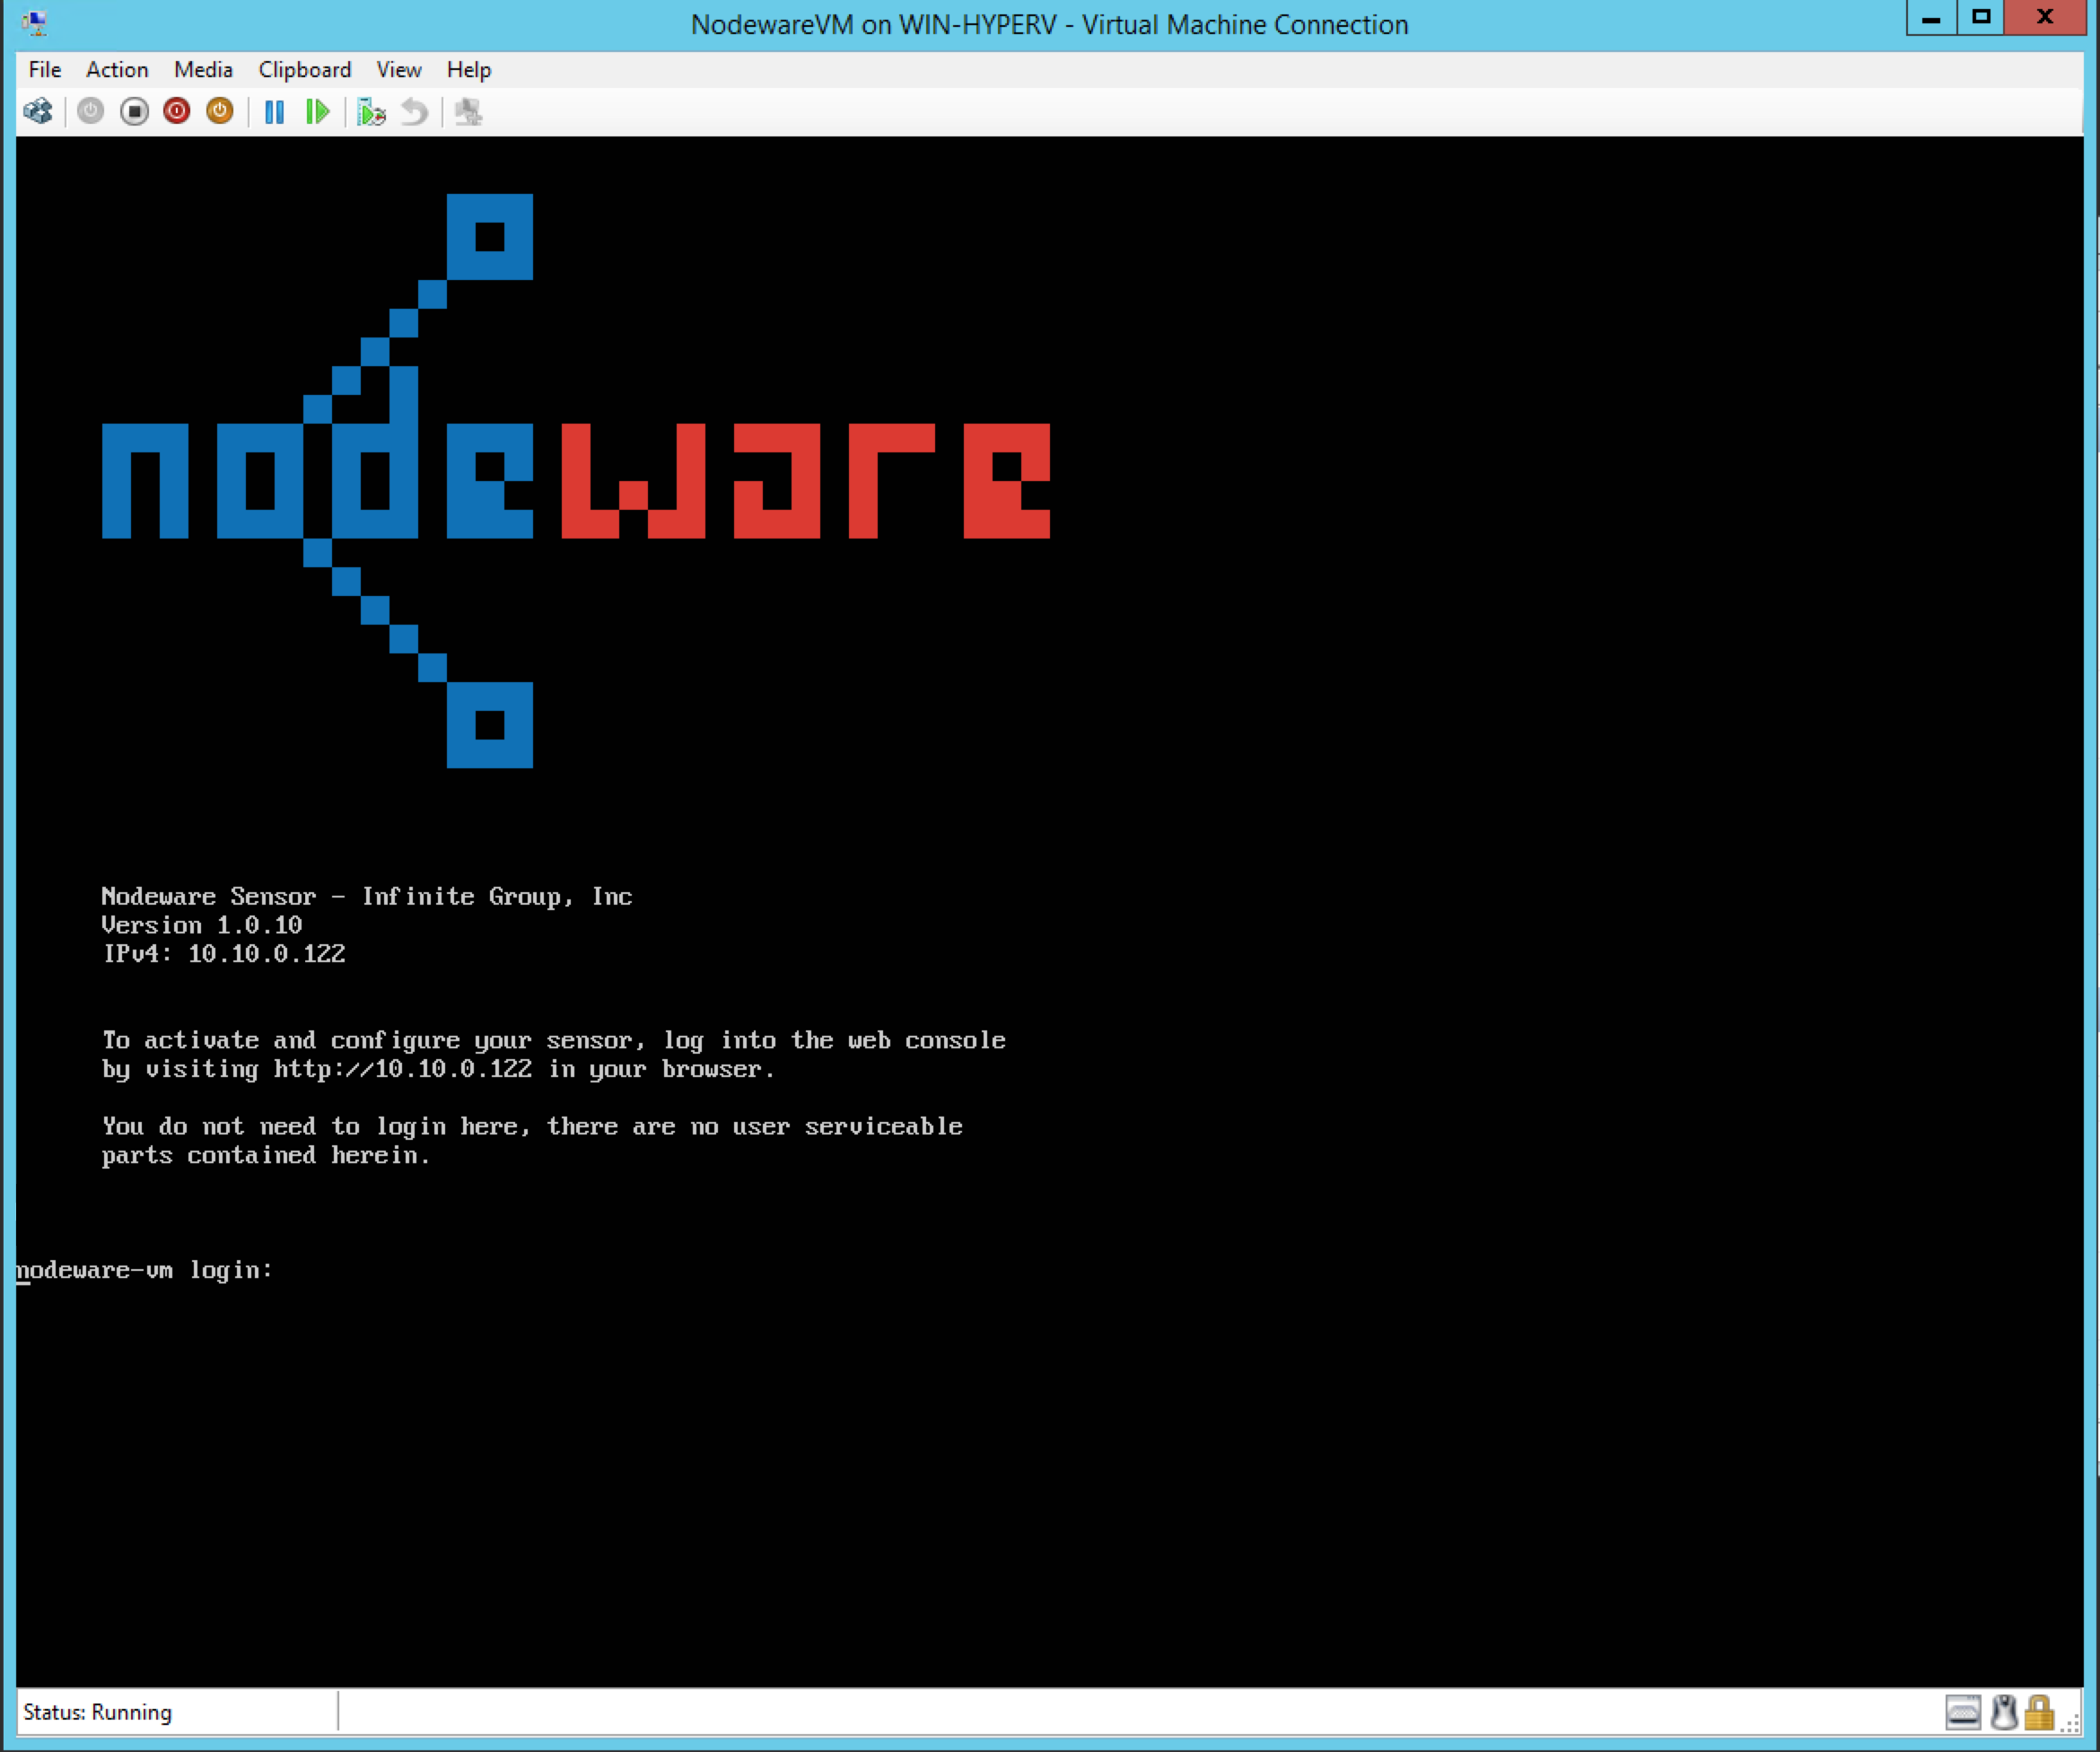
Task: Open the Clipboard menu
Action: point(305,69)
